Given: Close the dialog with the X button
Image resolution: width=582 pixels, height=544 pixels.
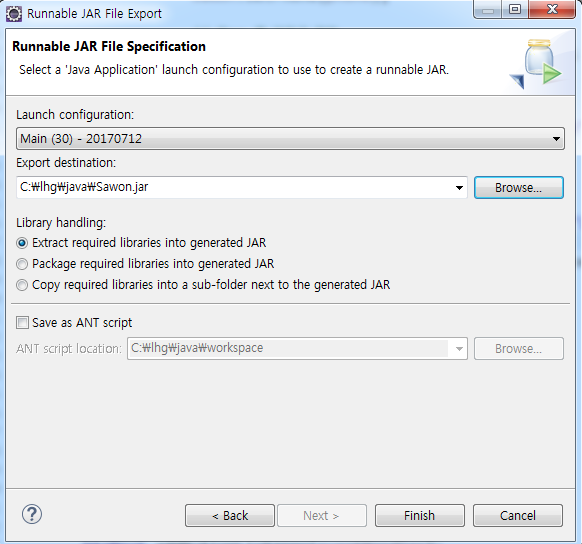Looking at the screenshot, I should pyautogui.click(x=552, y=10).
